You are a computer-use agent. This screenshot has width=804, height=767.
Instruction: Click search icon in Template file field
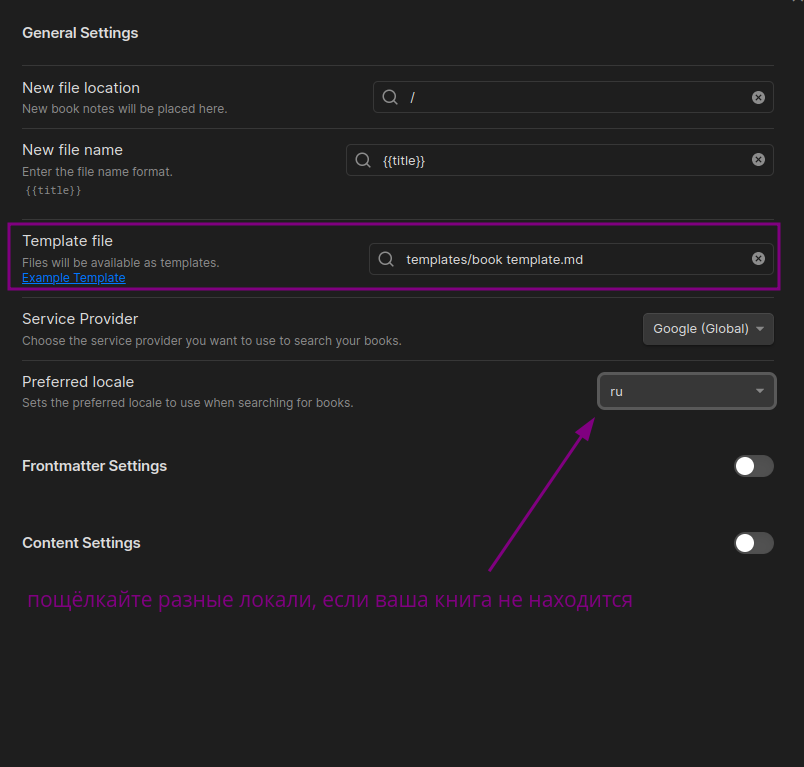pos(386,259)
